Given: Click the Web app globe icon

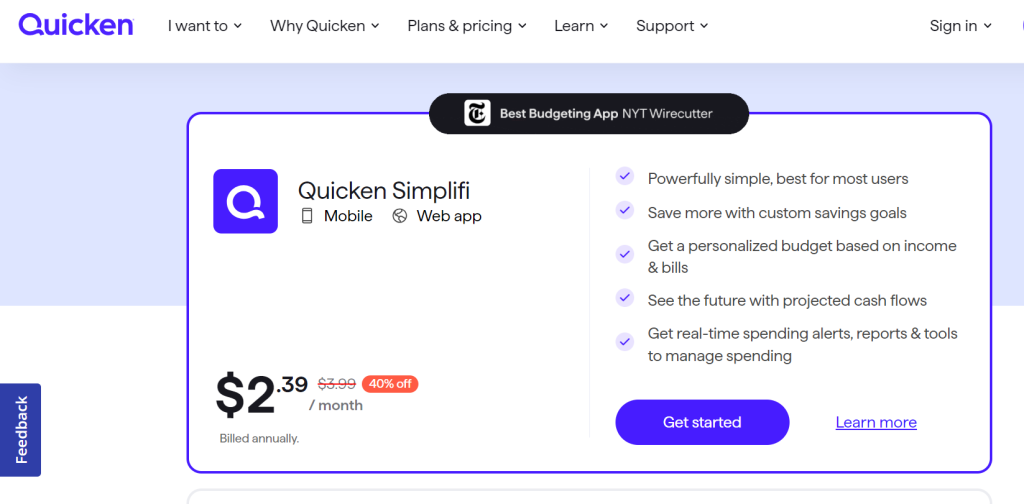Looking at the screenshot, I should [400, 216].
